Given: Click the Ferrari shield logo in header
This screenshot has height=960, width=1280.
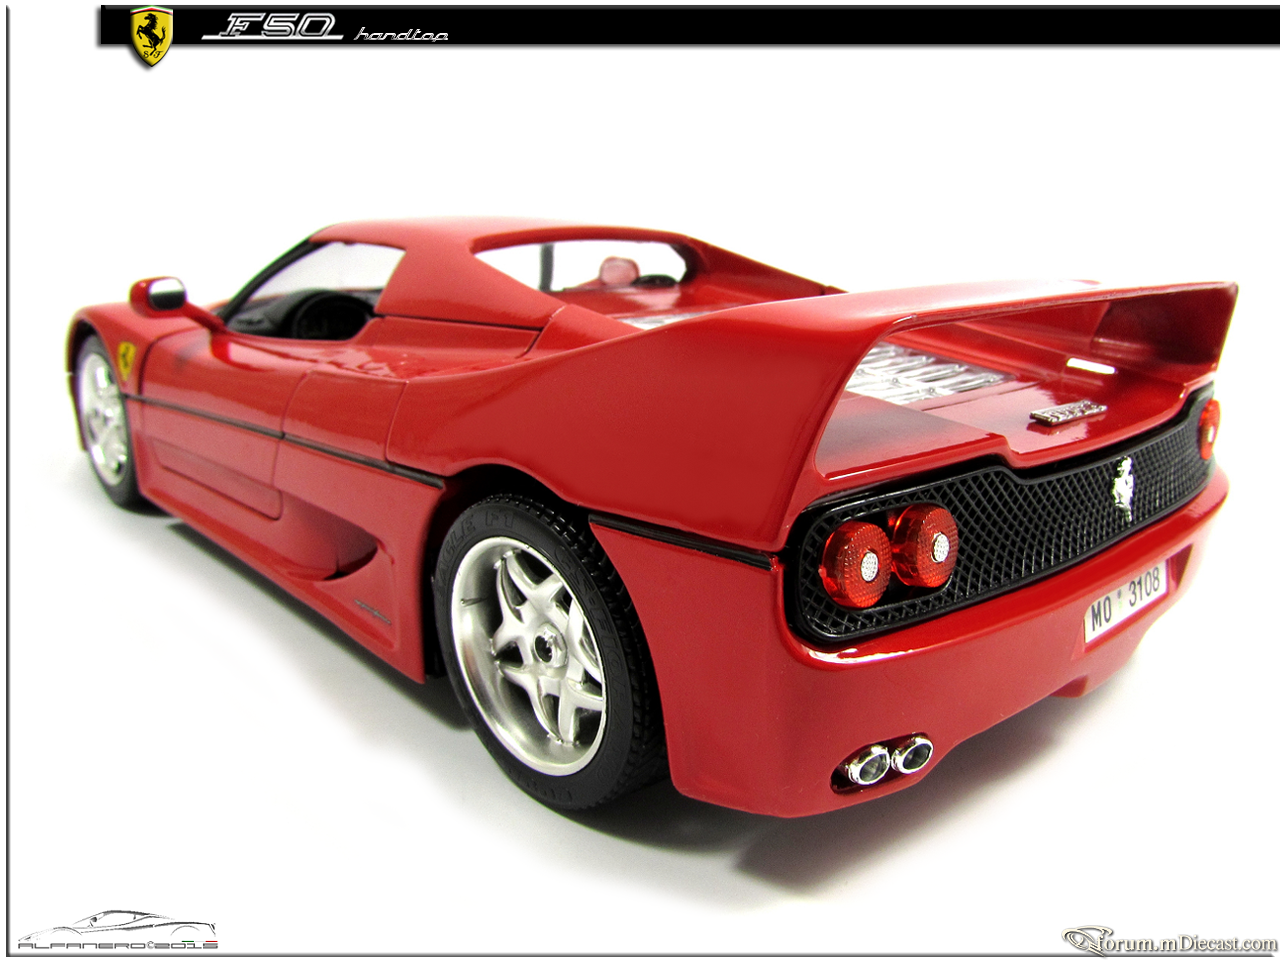Looking at the screenshot, I should click(x=152, y=37).
